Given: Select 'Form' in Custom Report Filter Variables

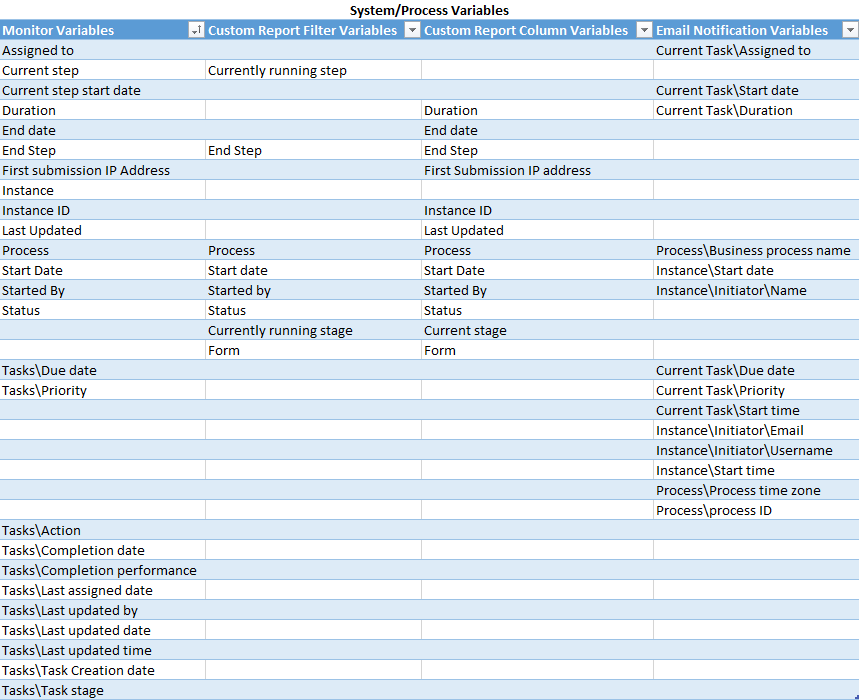Looking at the screenshot, I should (x=313, y=350).
